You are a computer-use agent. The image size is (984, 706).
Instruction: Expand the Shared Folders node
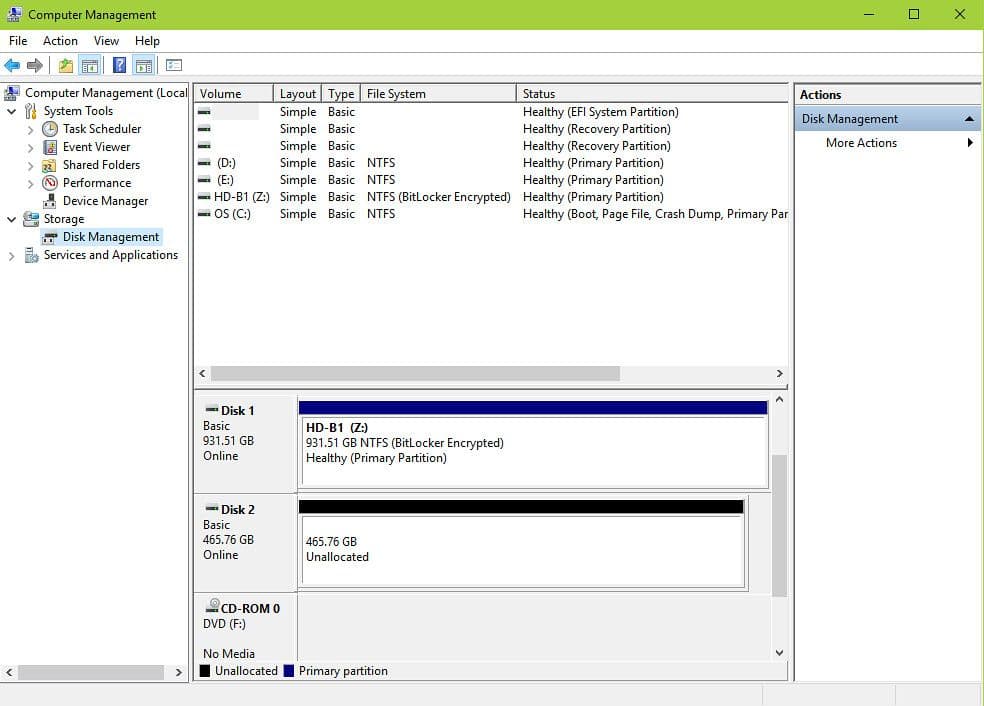(30, 166)
